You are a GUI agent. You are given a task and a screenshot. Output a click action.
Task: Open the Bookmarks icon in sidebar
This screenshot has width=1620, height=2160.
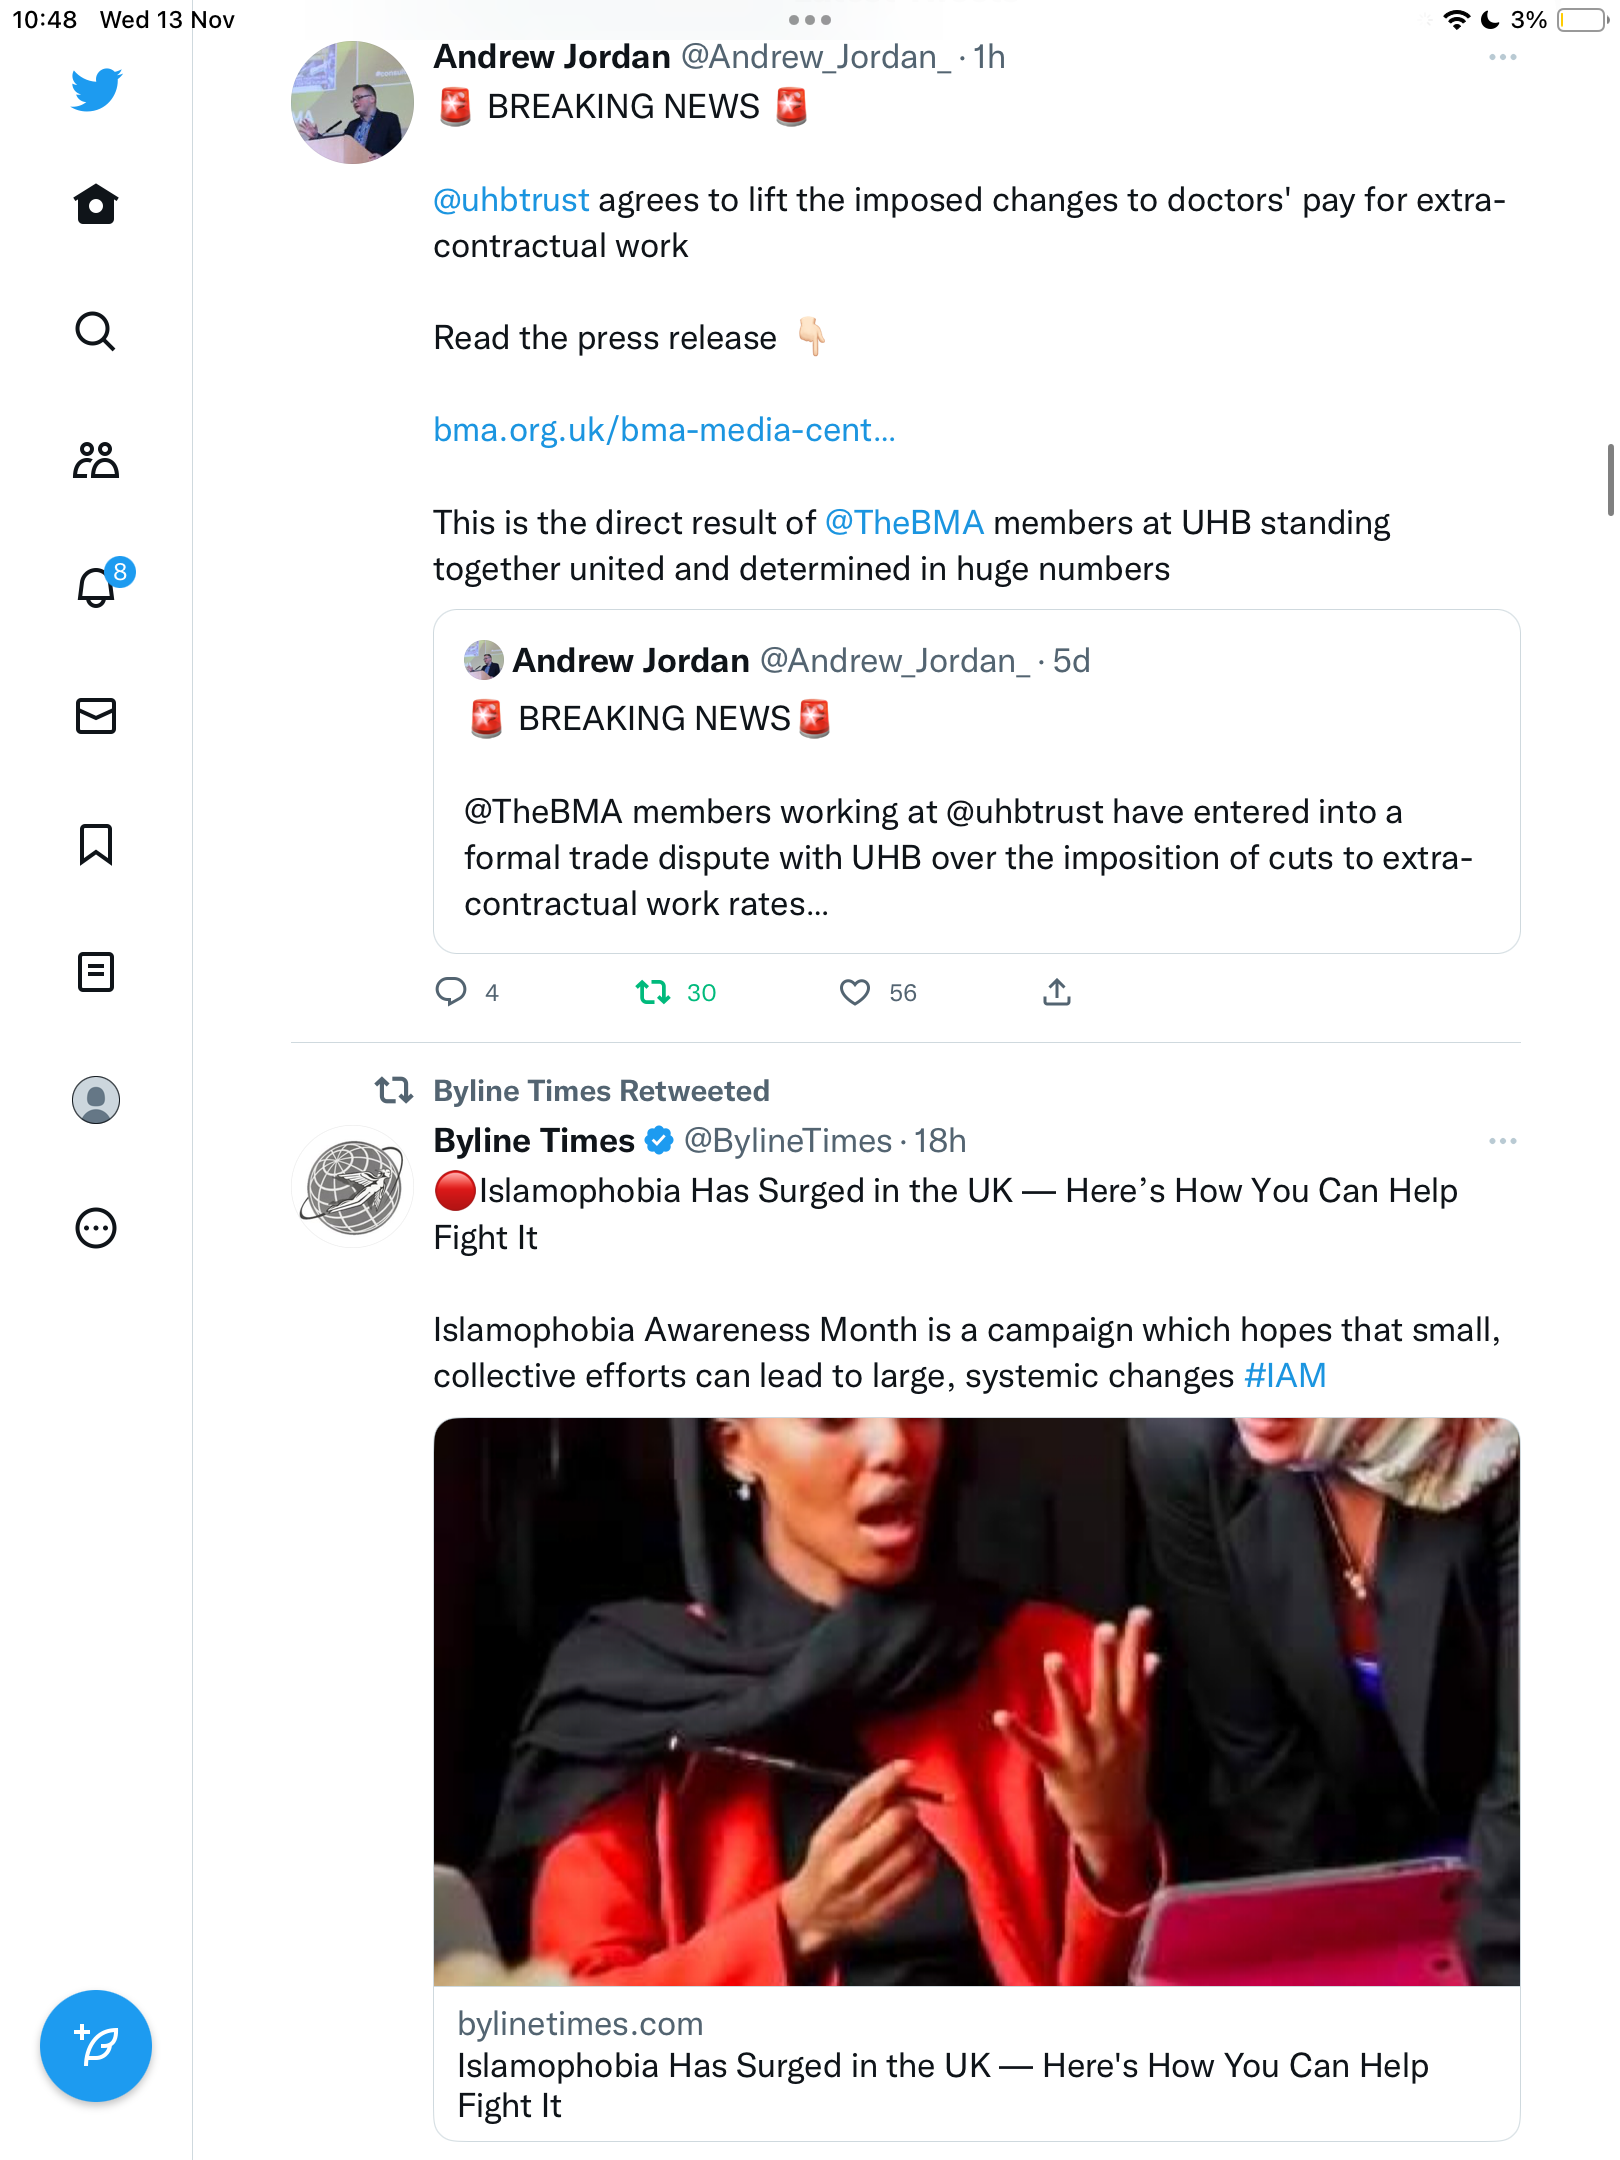pyautogui.click(x=96, y=844)
